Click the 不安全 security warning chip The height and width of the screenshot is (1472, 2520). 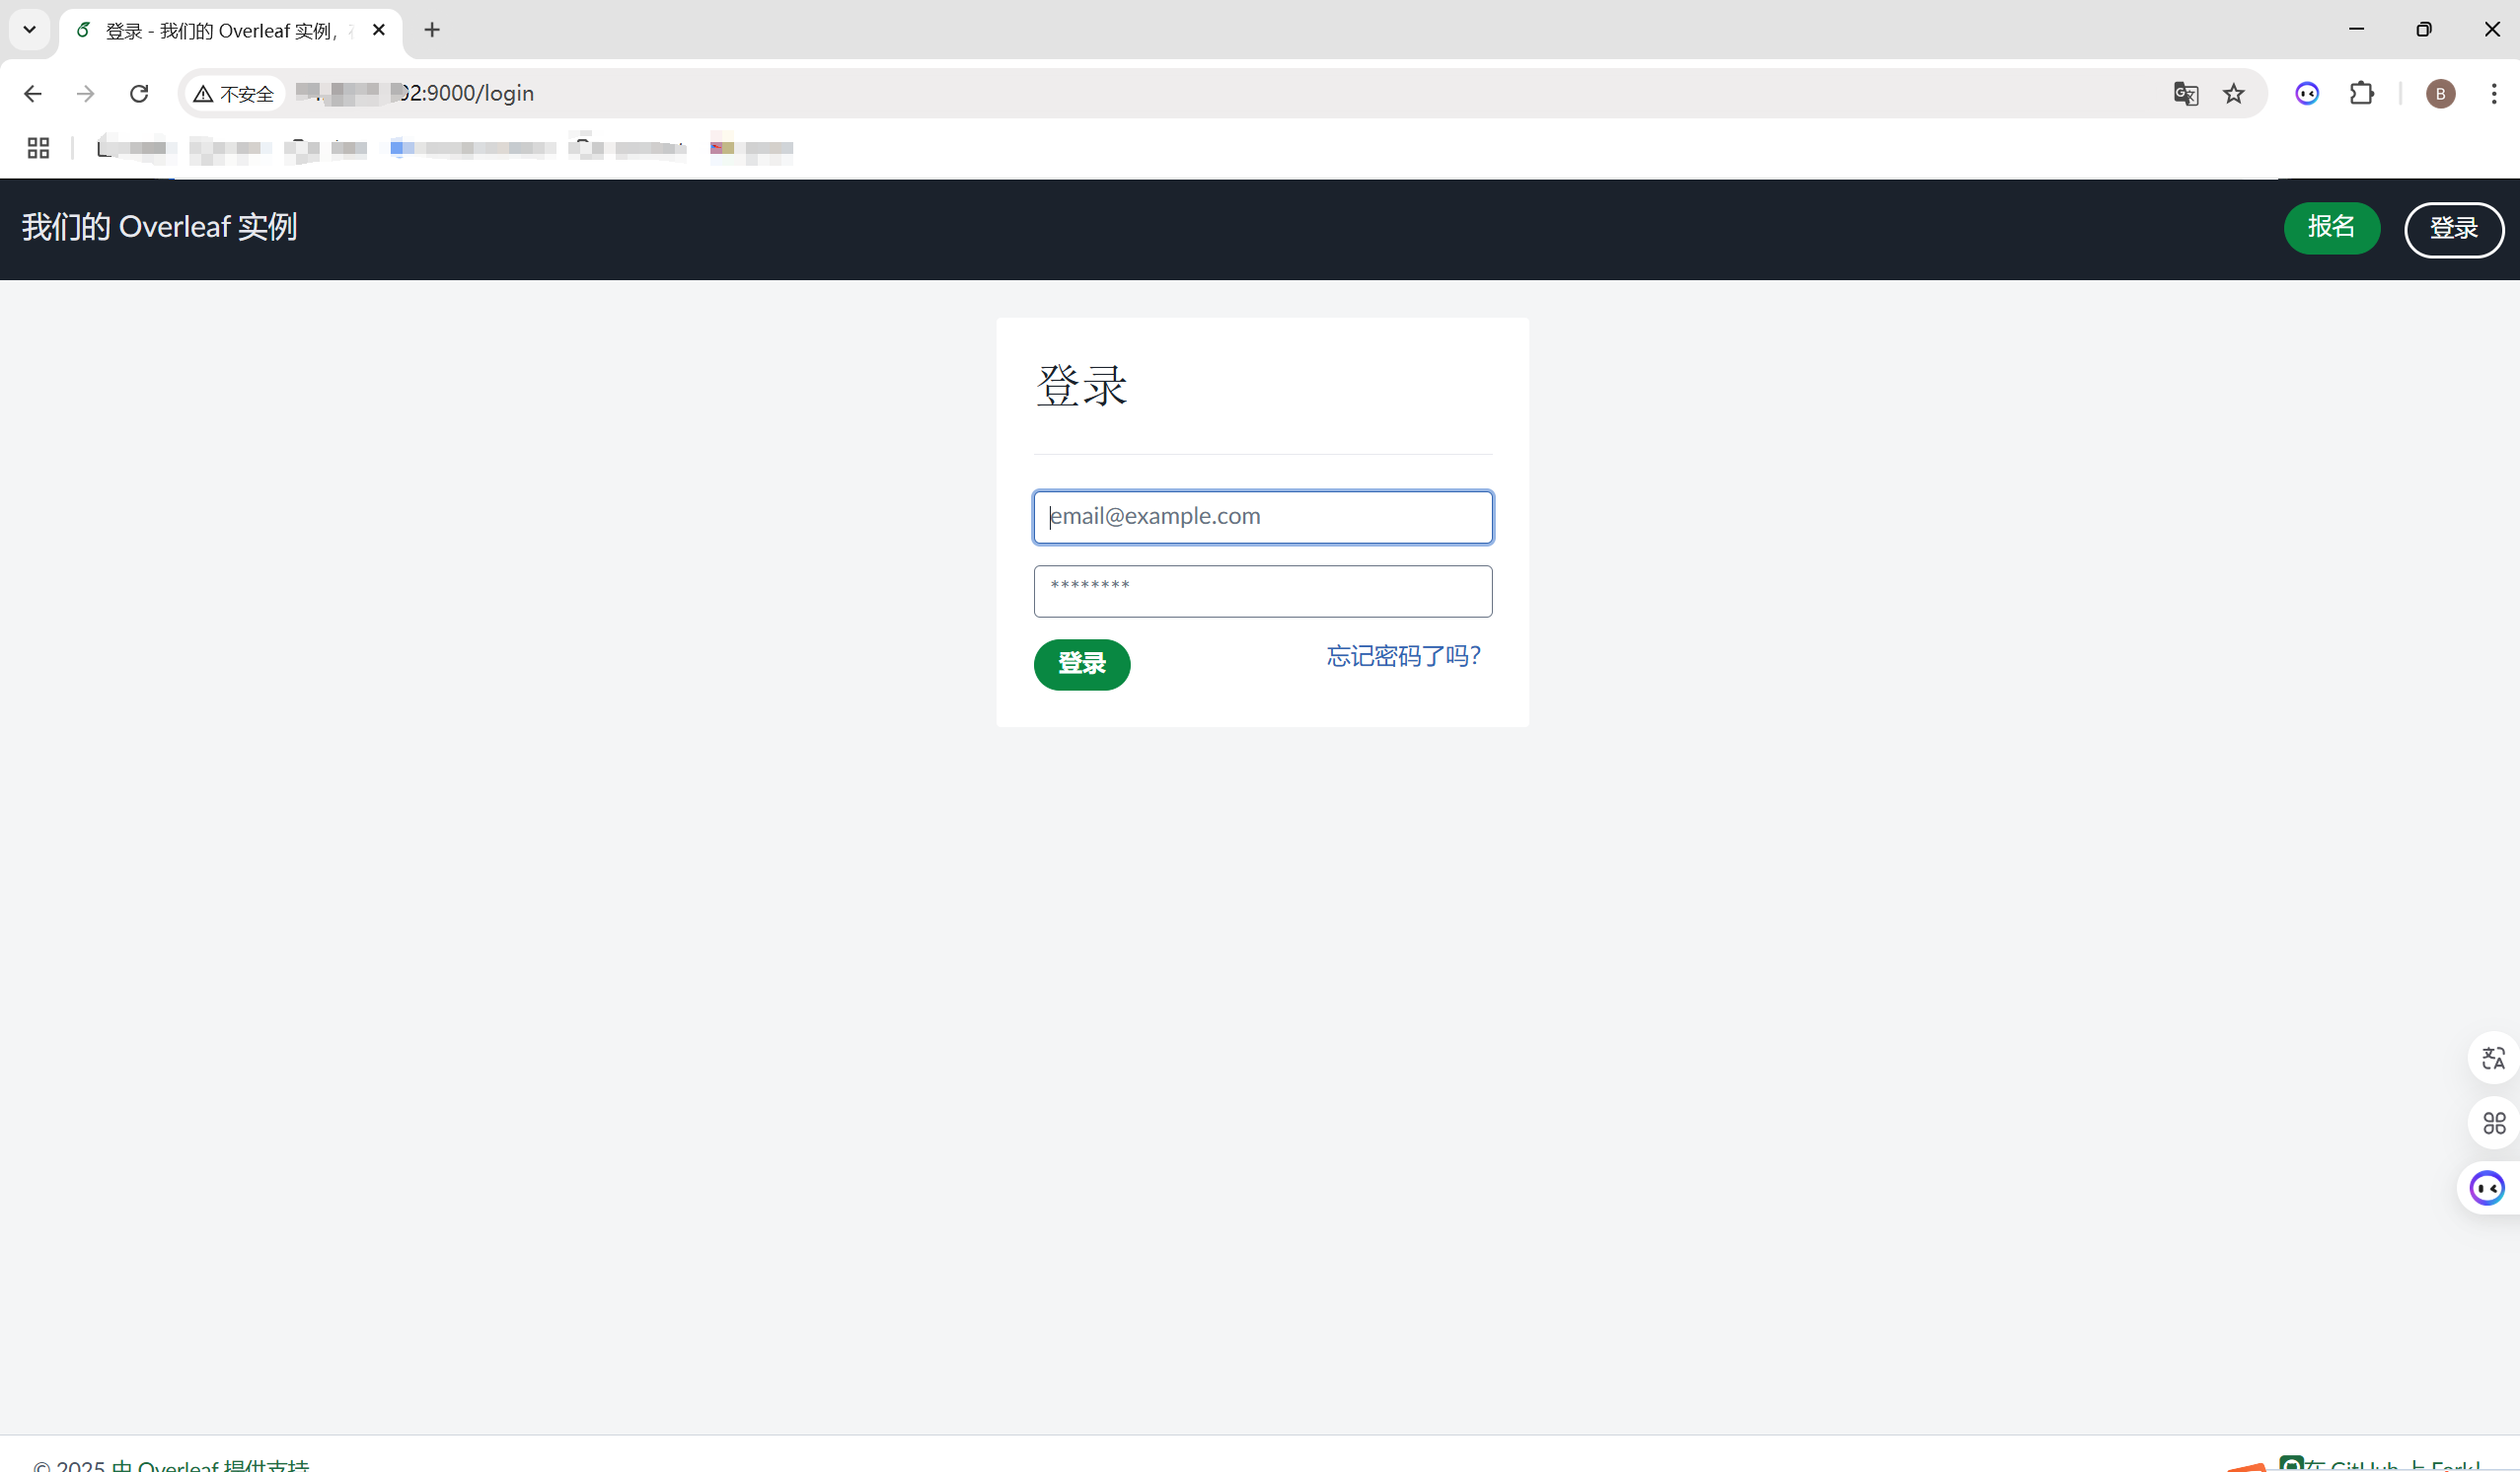(x=234, y=93)
